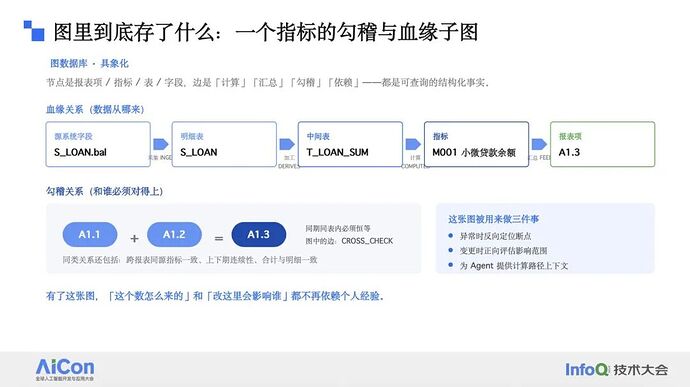The width and height of the screenshot is (690, 387).
Task: Click the 血缘关系(数据从哪来) heading
Action: tap(95, 109)
